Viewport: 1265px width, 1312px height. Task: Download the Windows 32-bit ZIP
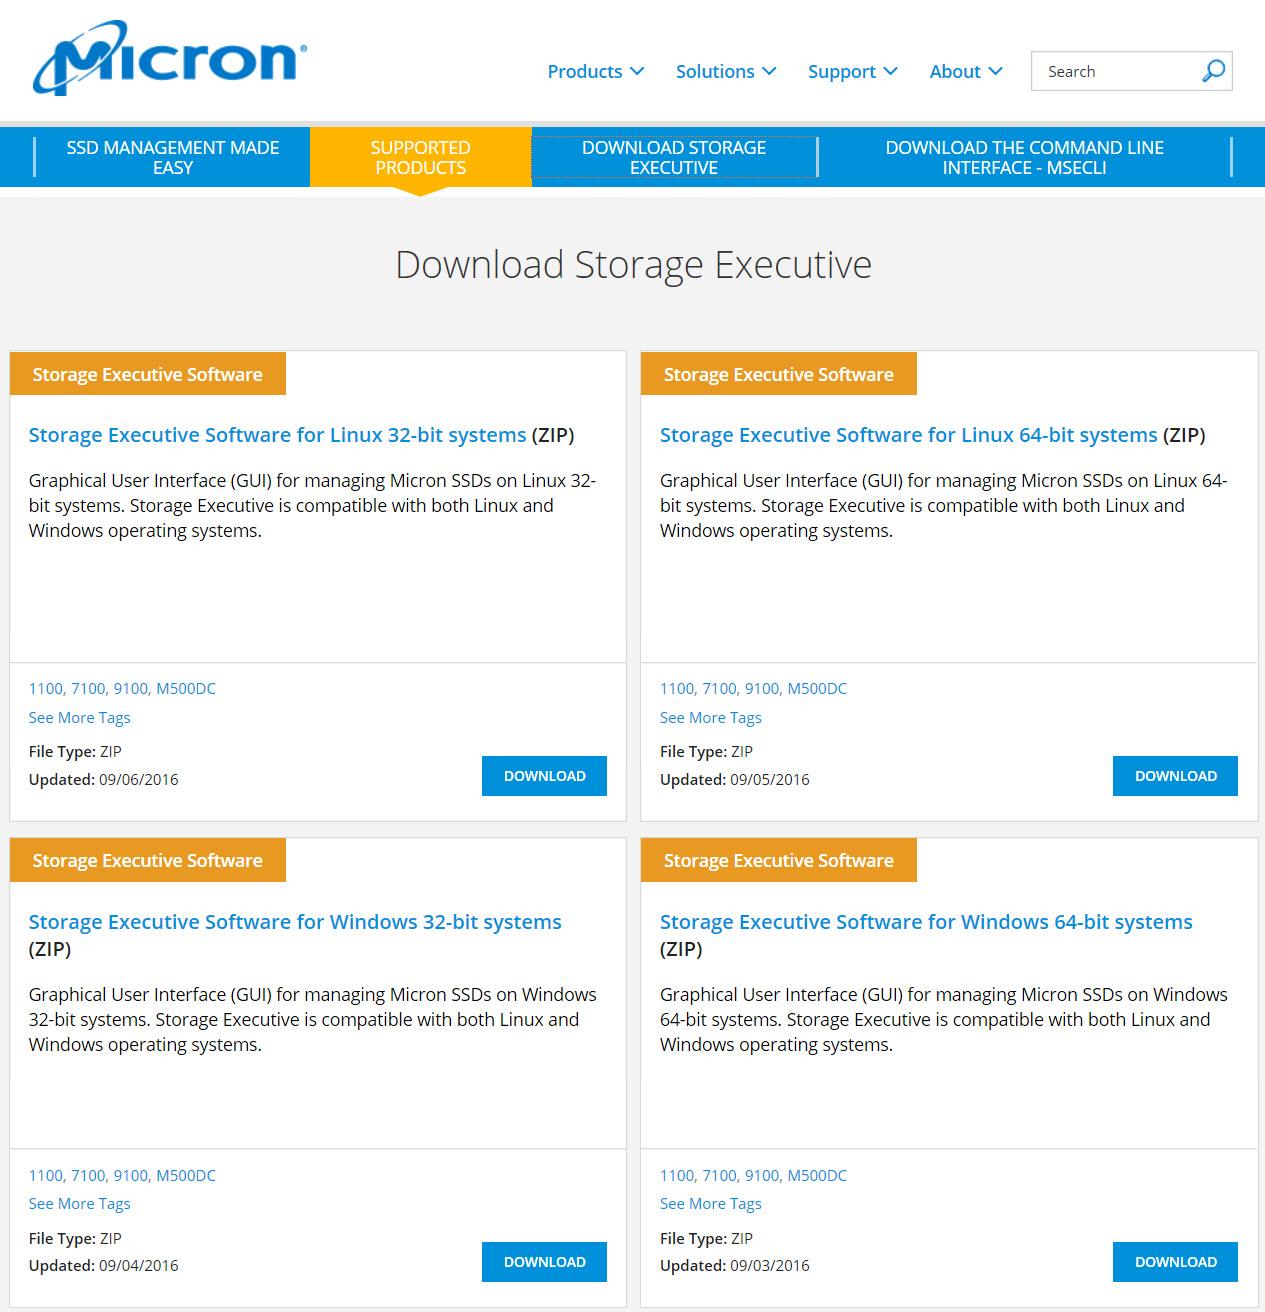point(544,1262)
